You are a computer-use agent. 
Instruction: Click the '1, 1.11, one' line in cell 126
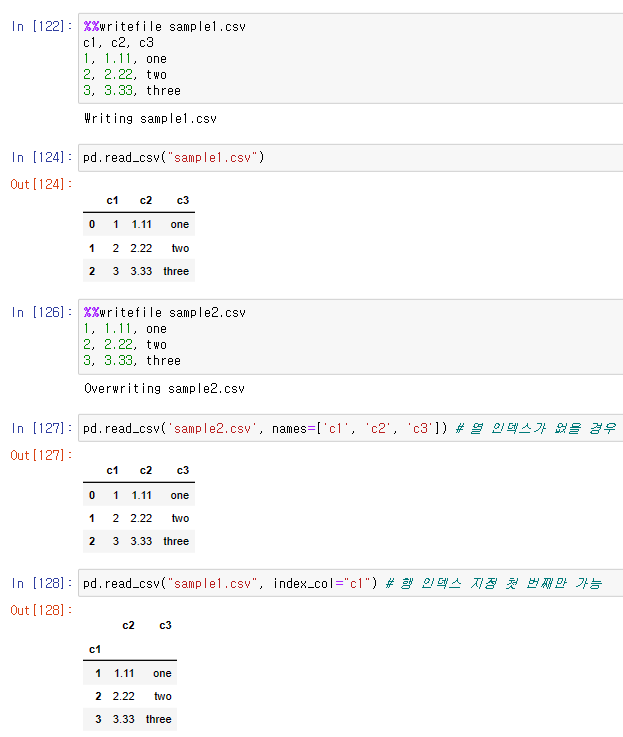click(125, 329)
